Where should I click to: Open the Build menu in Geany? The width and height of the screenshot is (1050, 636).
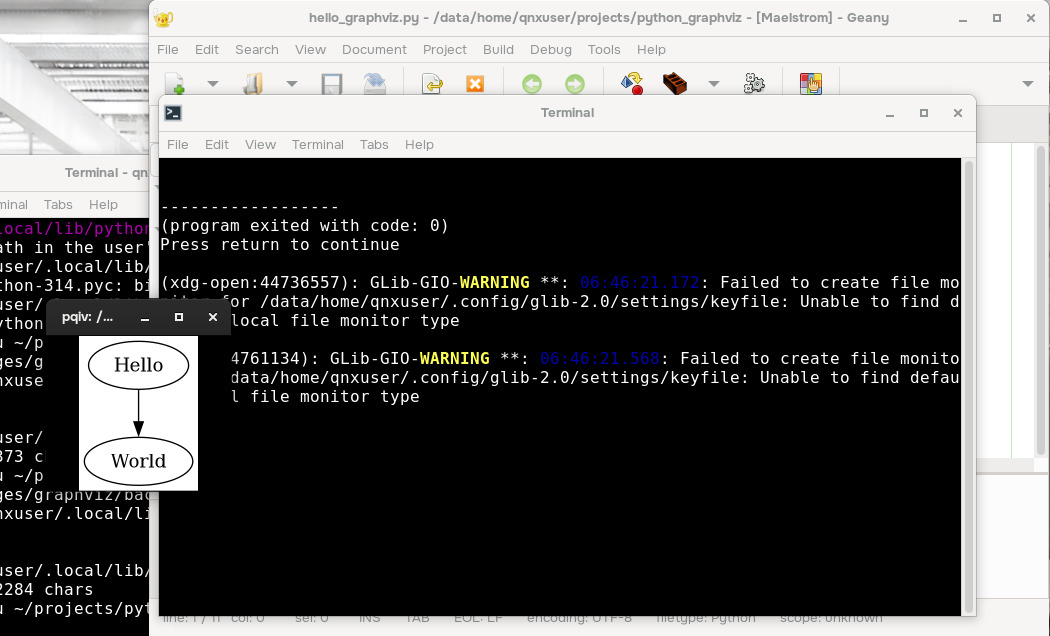pyautogui.click(x=498, y=49)
